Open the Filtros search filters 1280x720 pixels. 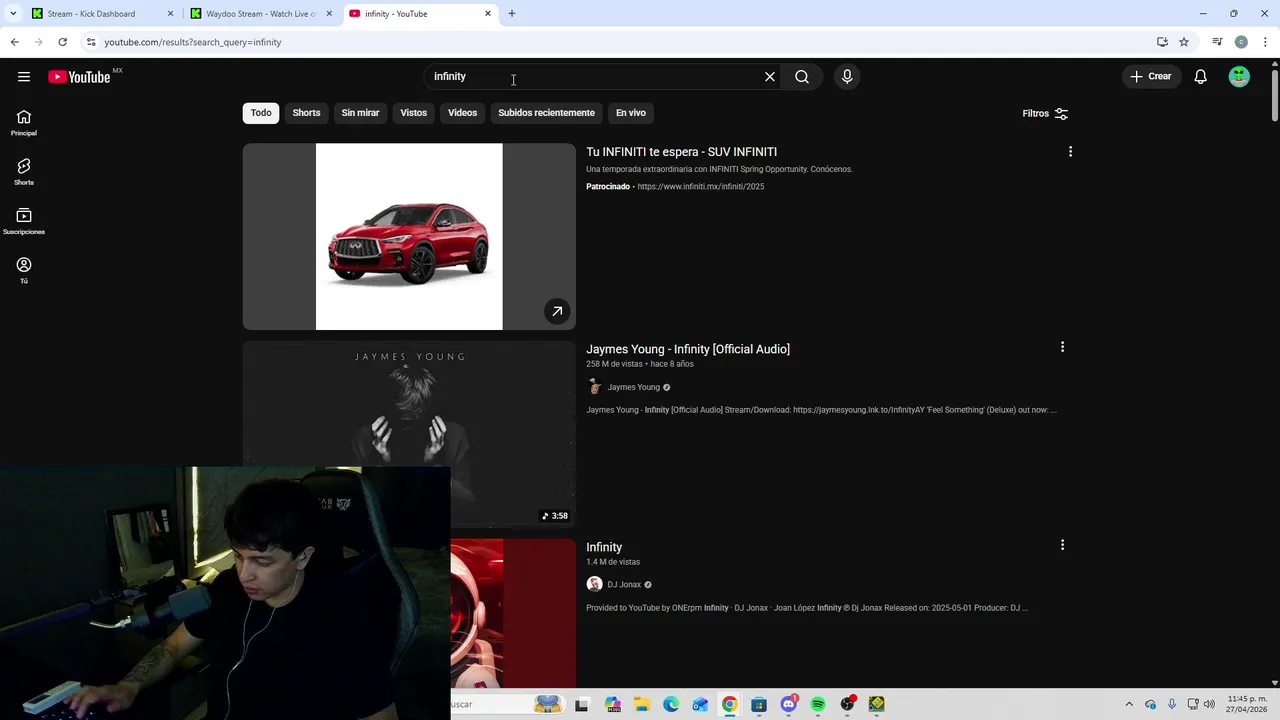click(x=1045, y=113)
